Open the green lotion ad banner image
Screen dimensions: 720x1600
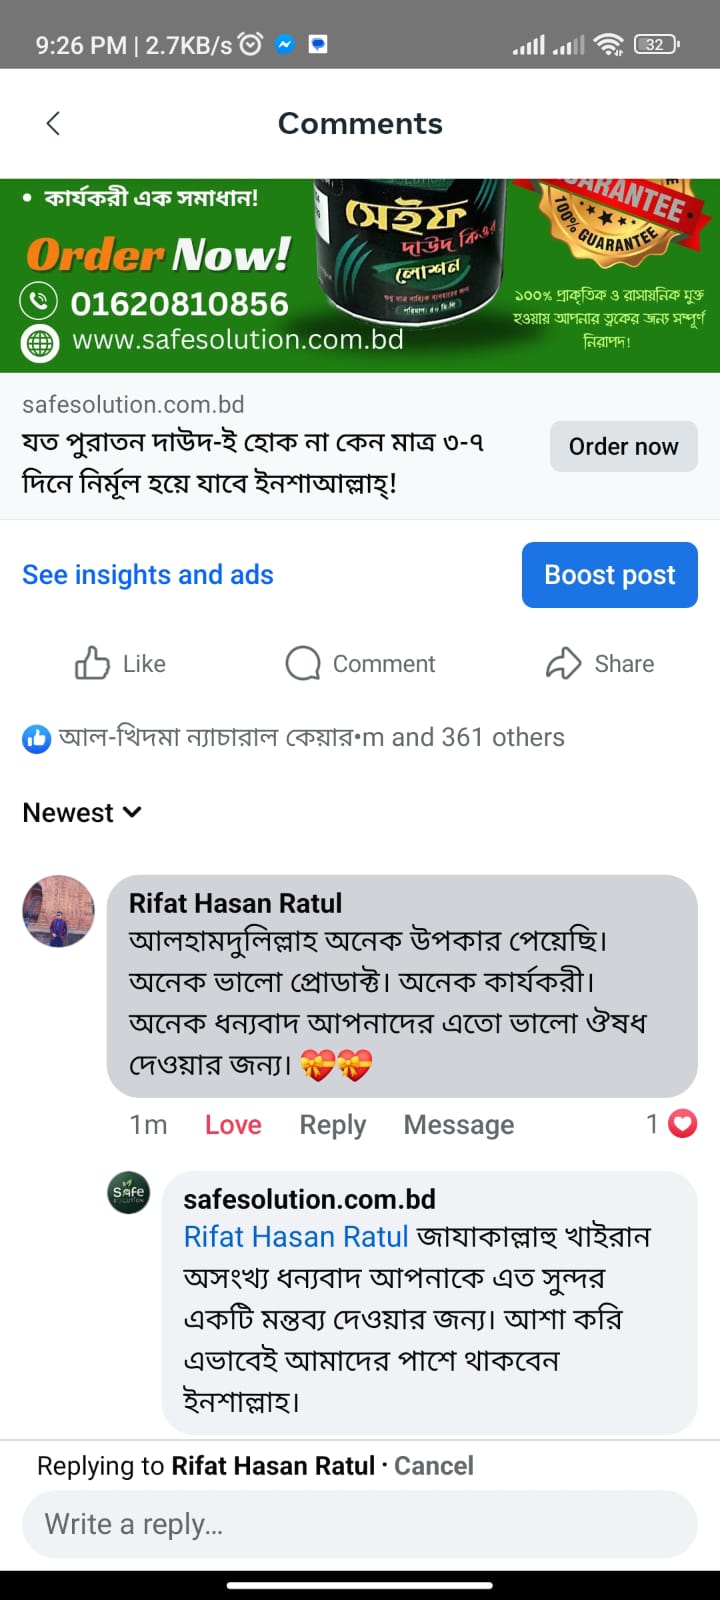click(x=360, y=275)
